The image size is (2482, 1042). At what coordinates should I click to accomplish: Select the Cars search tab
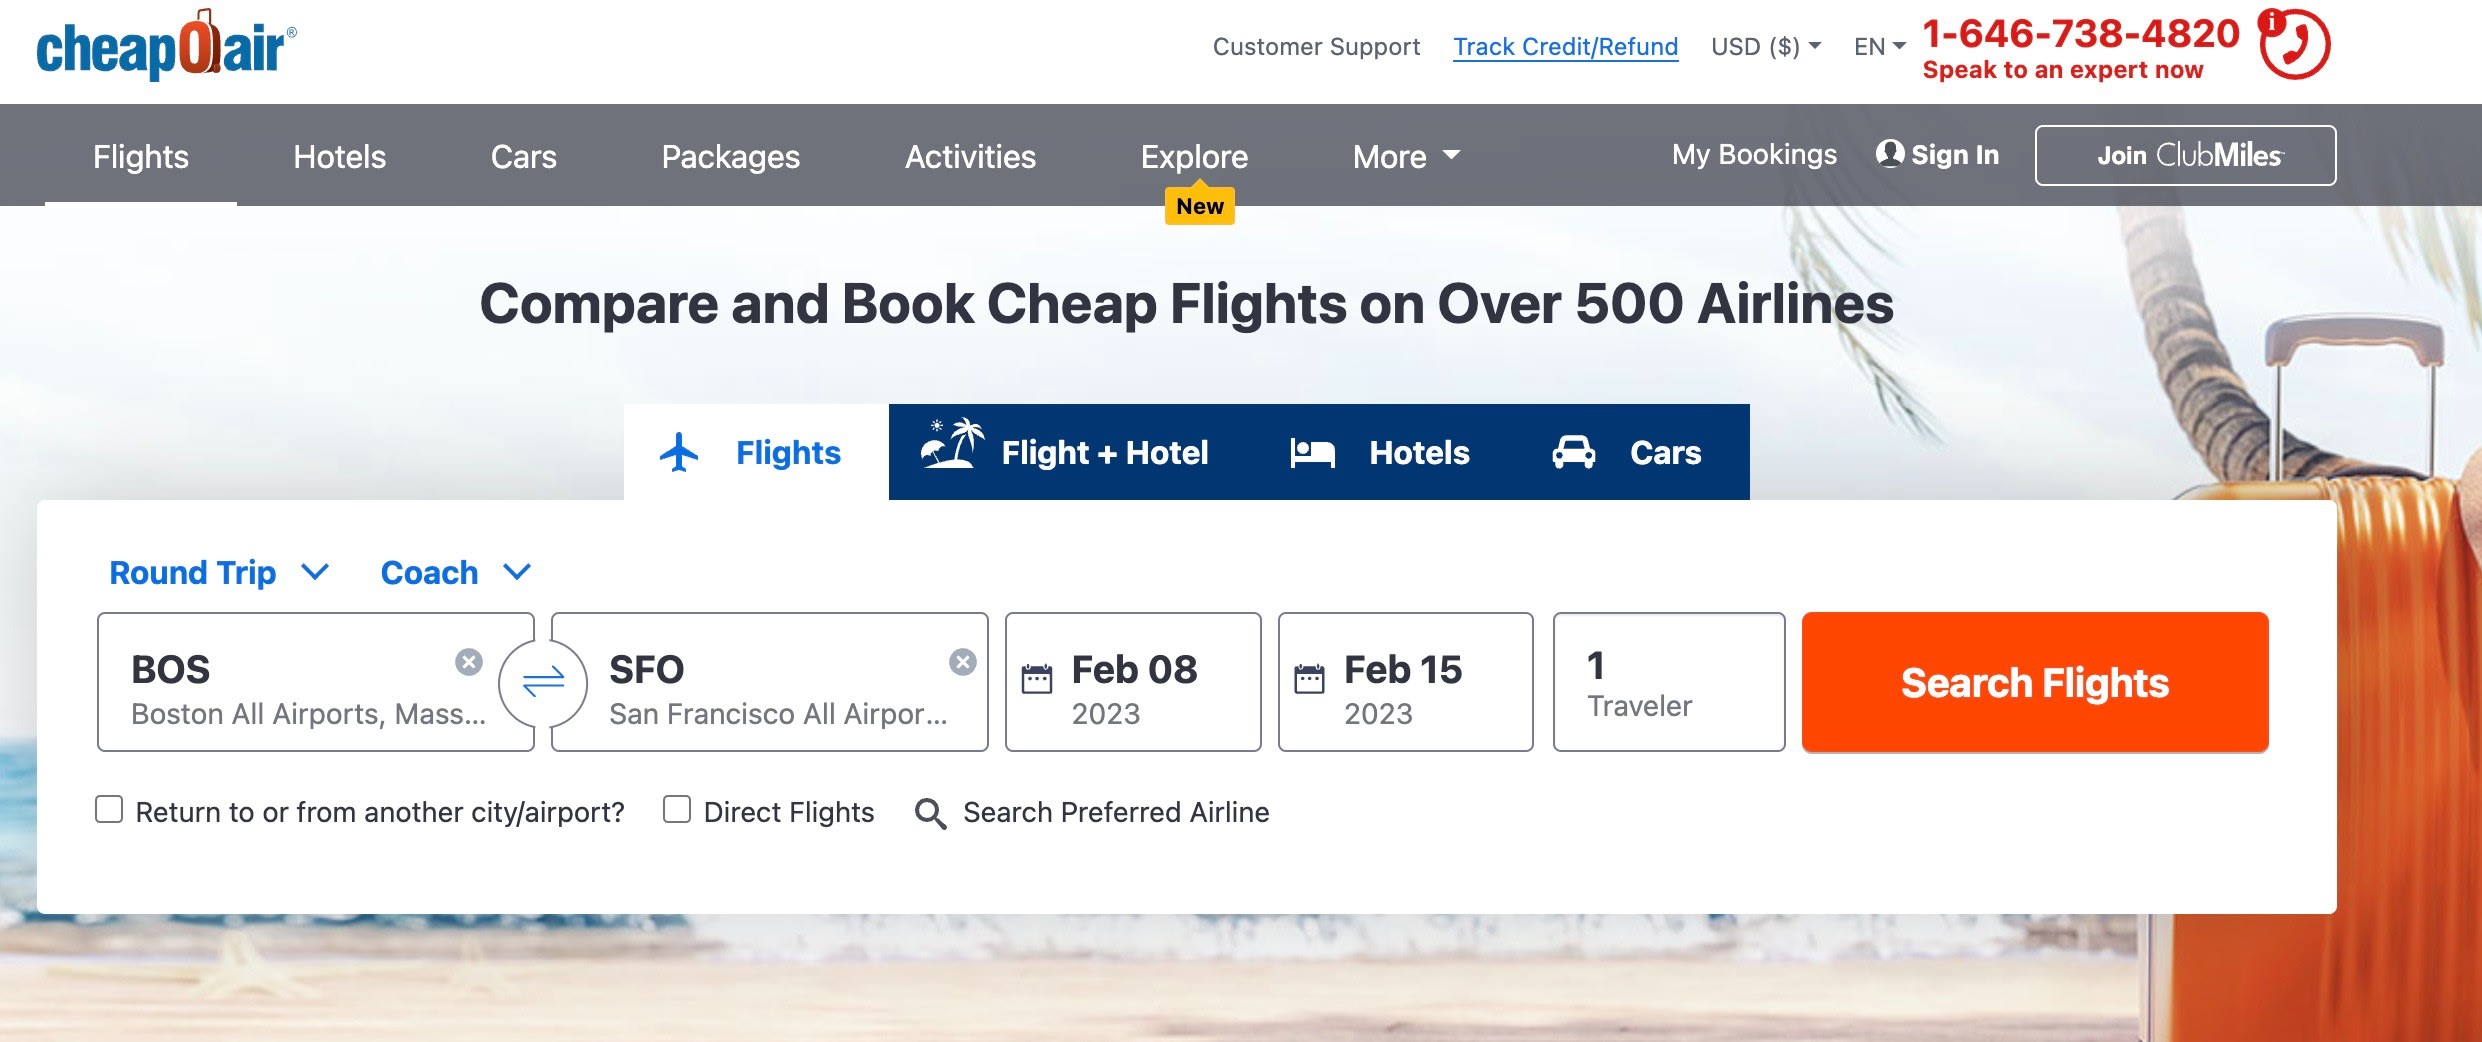[x=1627, y=452]
